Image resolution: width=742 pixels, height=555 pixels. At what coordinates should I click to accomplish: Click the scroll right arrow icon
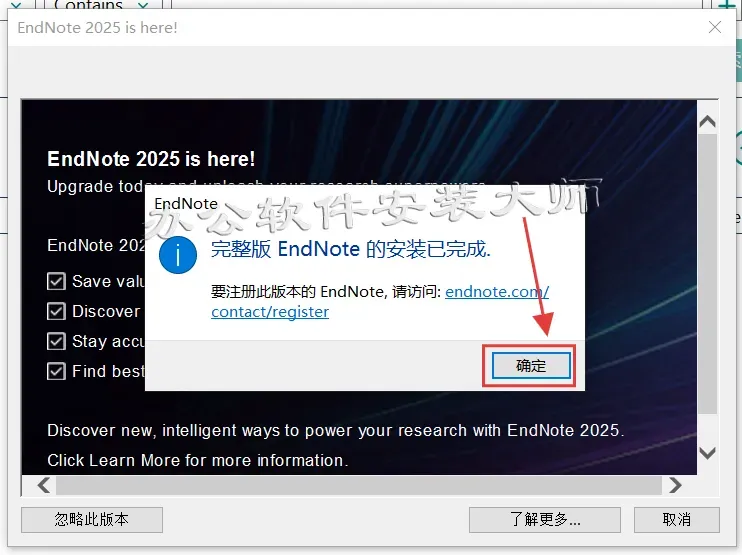click(675, 485)
